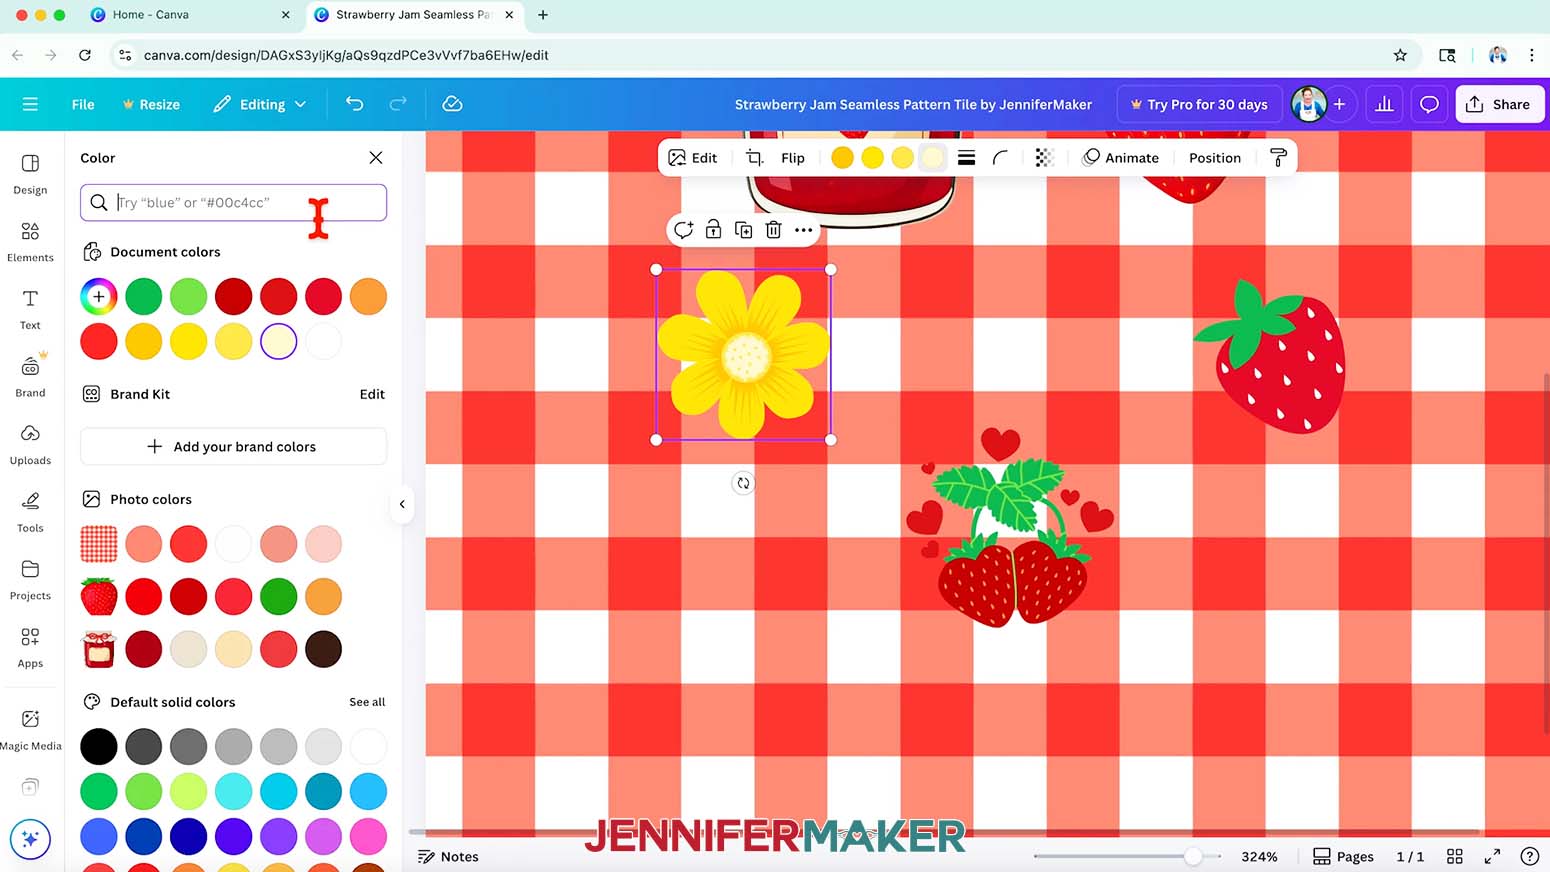Open the Design sidebar panel
Screen dimensions: 1550x872
coord(30,174)
